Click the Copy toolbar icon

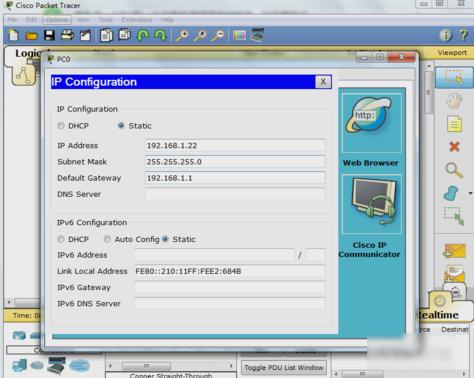106,35
